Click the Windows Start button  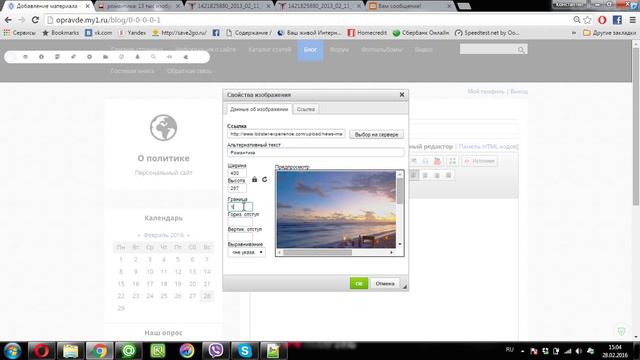click(13, 351)
